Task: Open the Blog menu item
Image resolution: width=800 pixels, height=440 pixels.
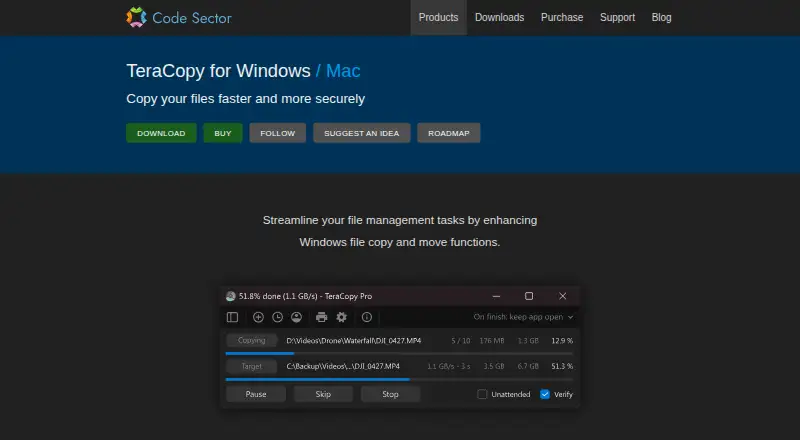Action: 661,17
